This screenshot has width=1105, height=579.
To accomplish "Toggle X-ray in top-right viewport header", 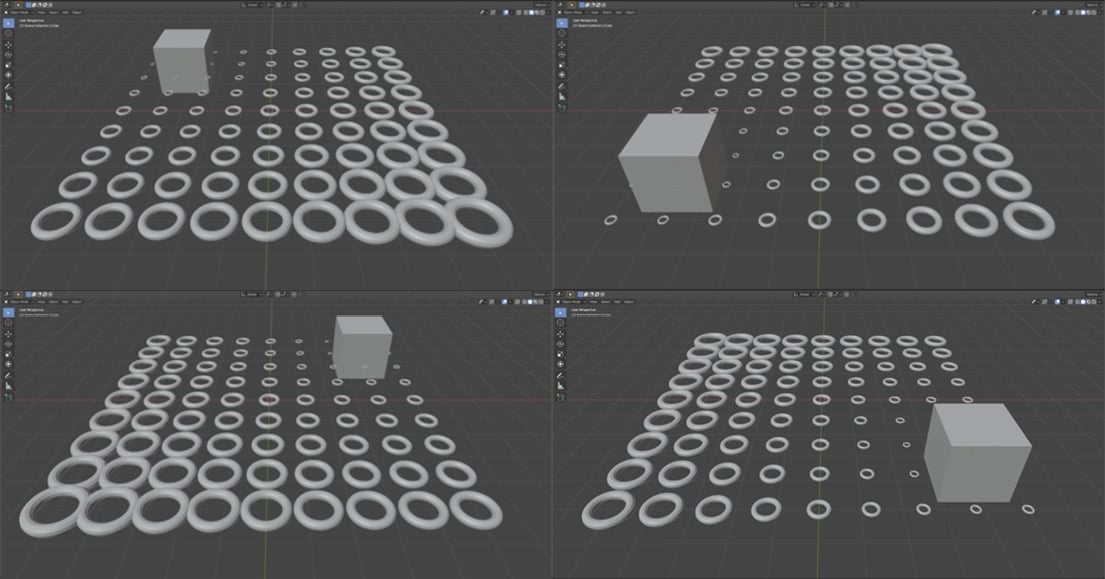I will 1072,12.
